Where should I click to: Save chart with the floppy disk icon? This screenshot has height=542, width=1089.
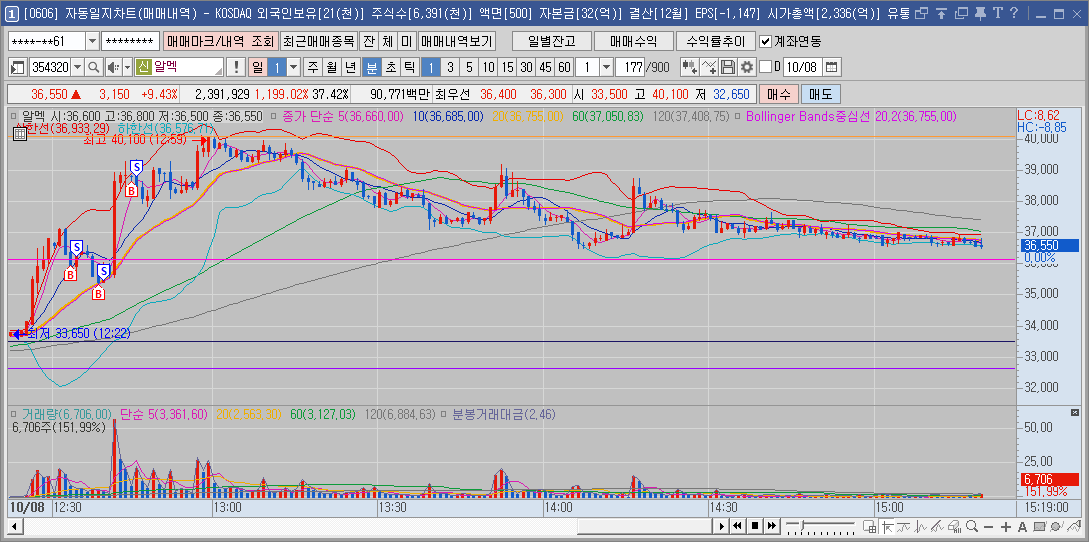[x=728, y=67]
